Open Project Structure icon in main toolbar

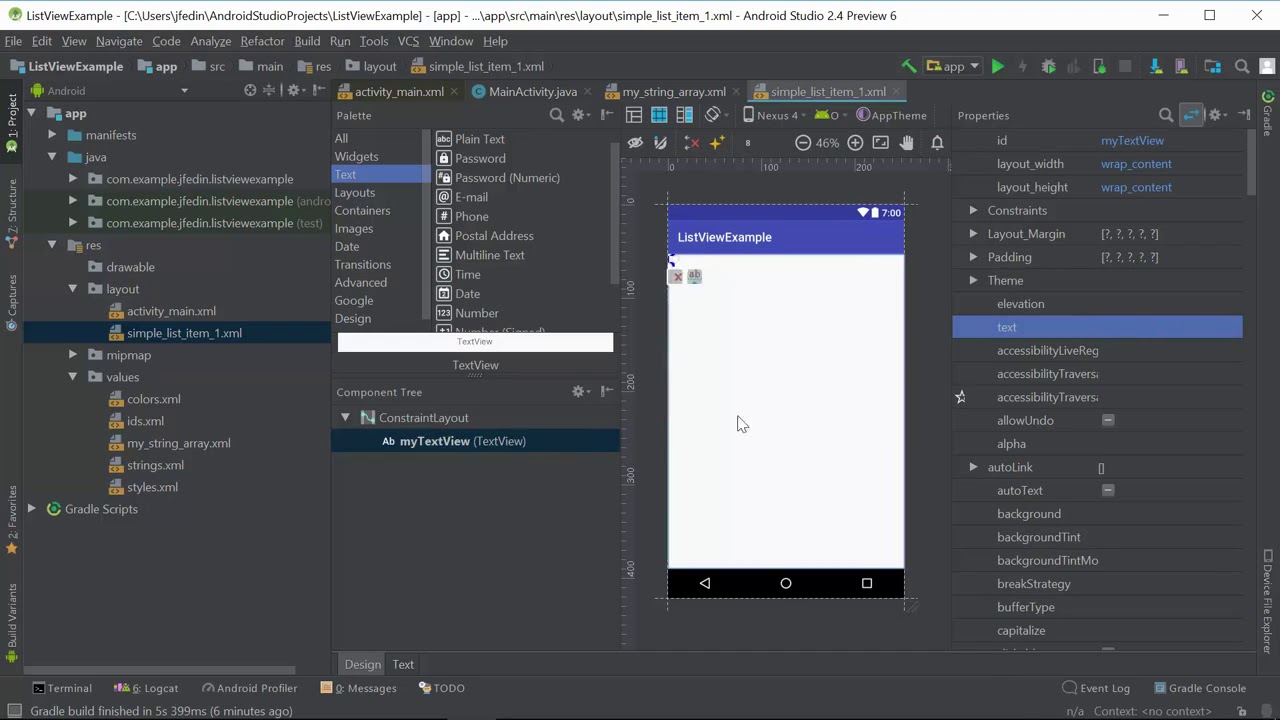[1213, 66]
